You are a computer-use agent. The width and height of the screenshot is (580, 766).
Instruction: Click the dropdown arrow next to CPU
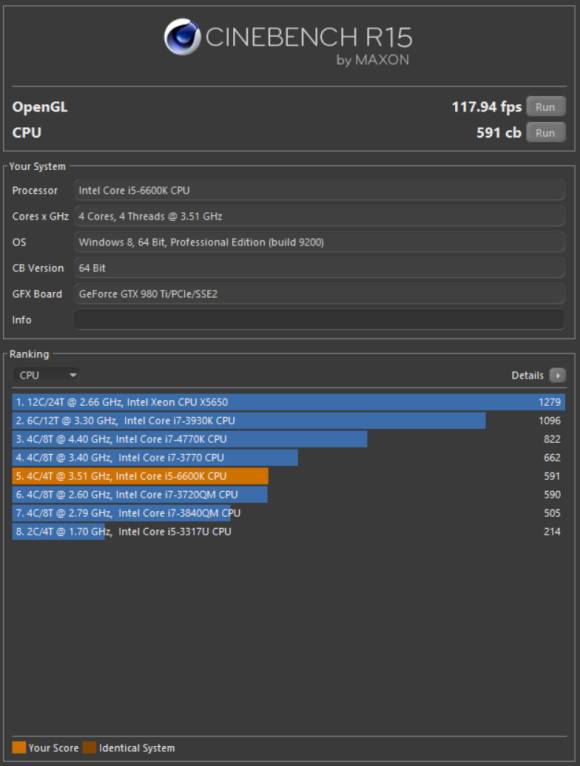pyautogui.click(x=73, y=375)
